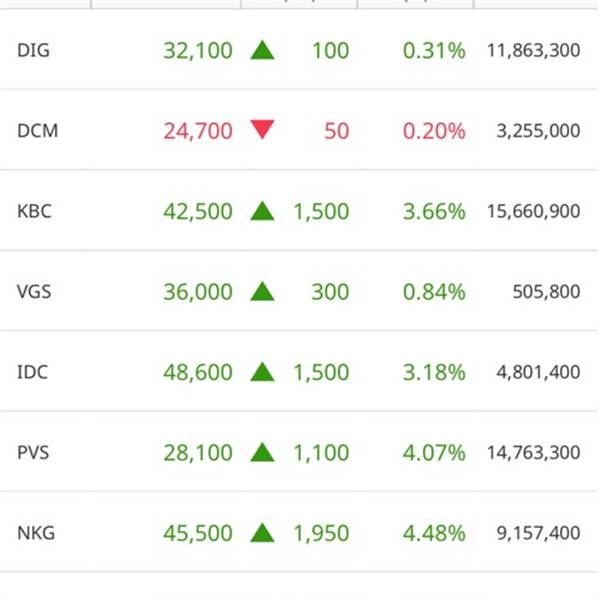
Task: Click the green up arrow in KBC row
Action: tap(262, 211)
